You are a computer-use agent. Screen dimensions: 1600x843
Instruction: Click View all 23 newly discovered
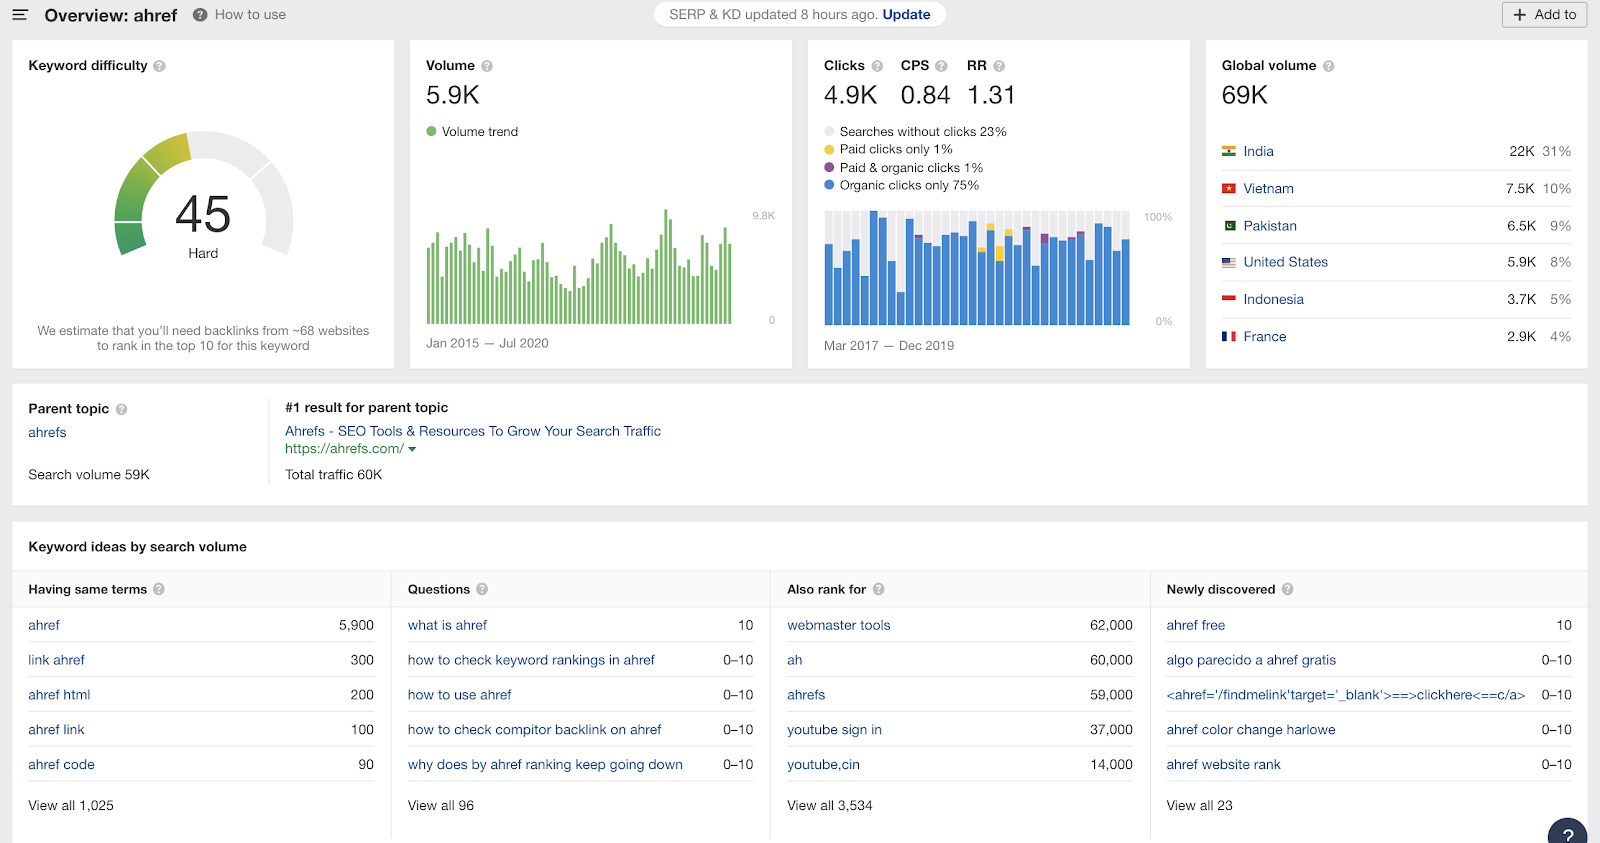[1199, 806]
